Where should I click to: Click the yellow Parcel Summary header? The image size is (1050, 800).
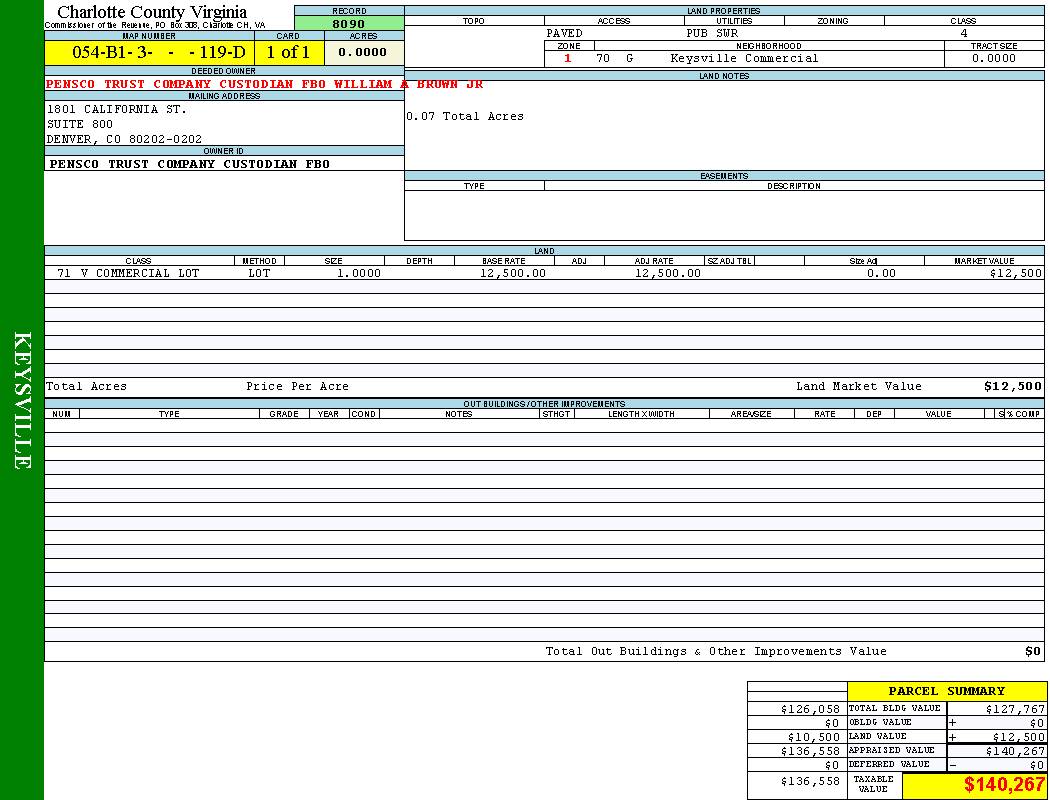click(x=946, y=691)
